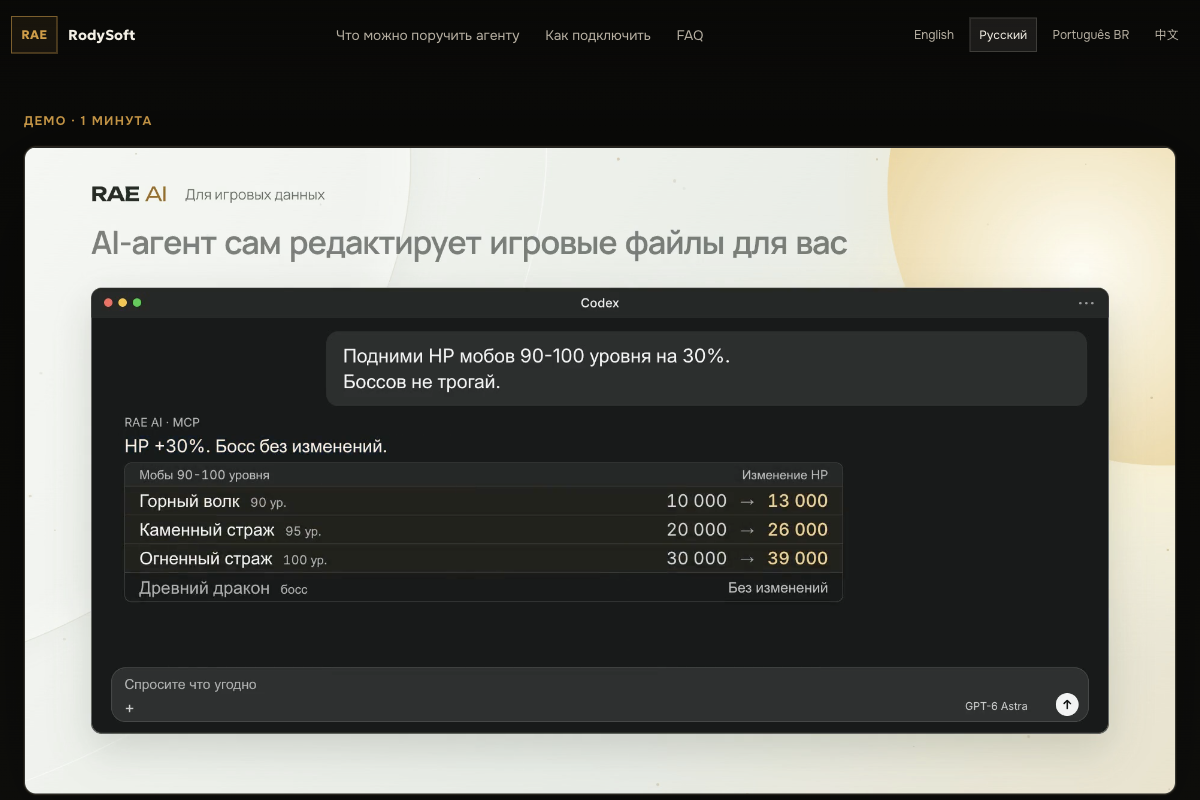Select Русский language option
Screen dimensions: 1200x800
(x=1003, y=35)
